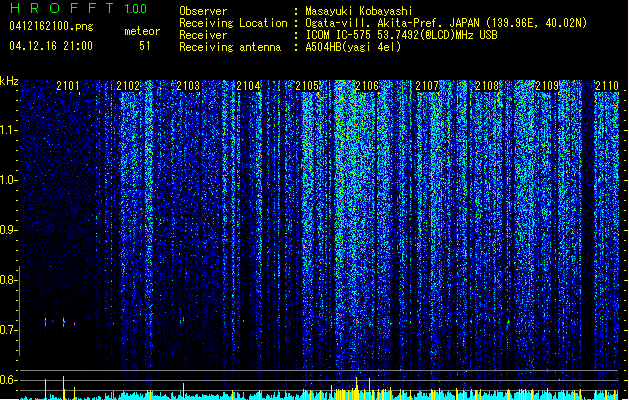The image size is (629, 400).
Task: Click the 1.1 frequency axis label
Action: (x=9, y=130)
